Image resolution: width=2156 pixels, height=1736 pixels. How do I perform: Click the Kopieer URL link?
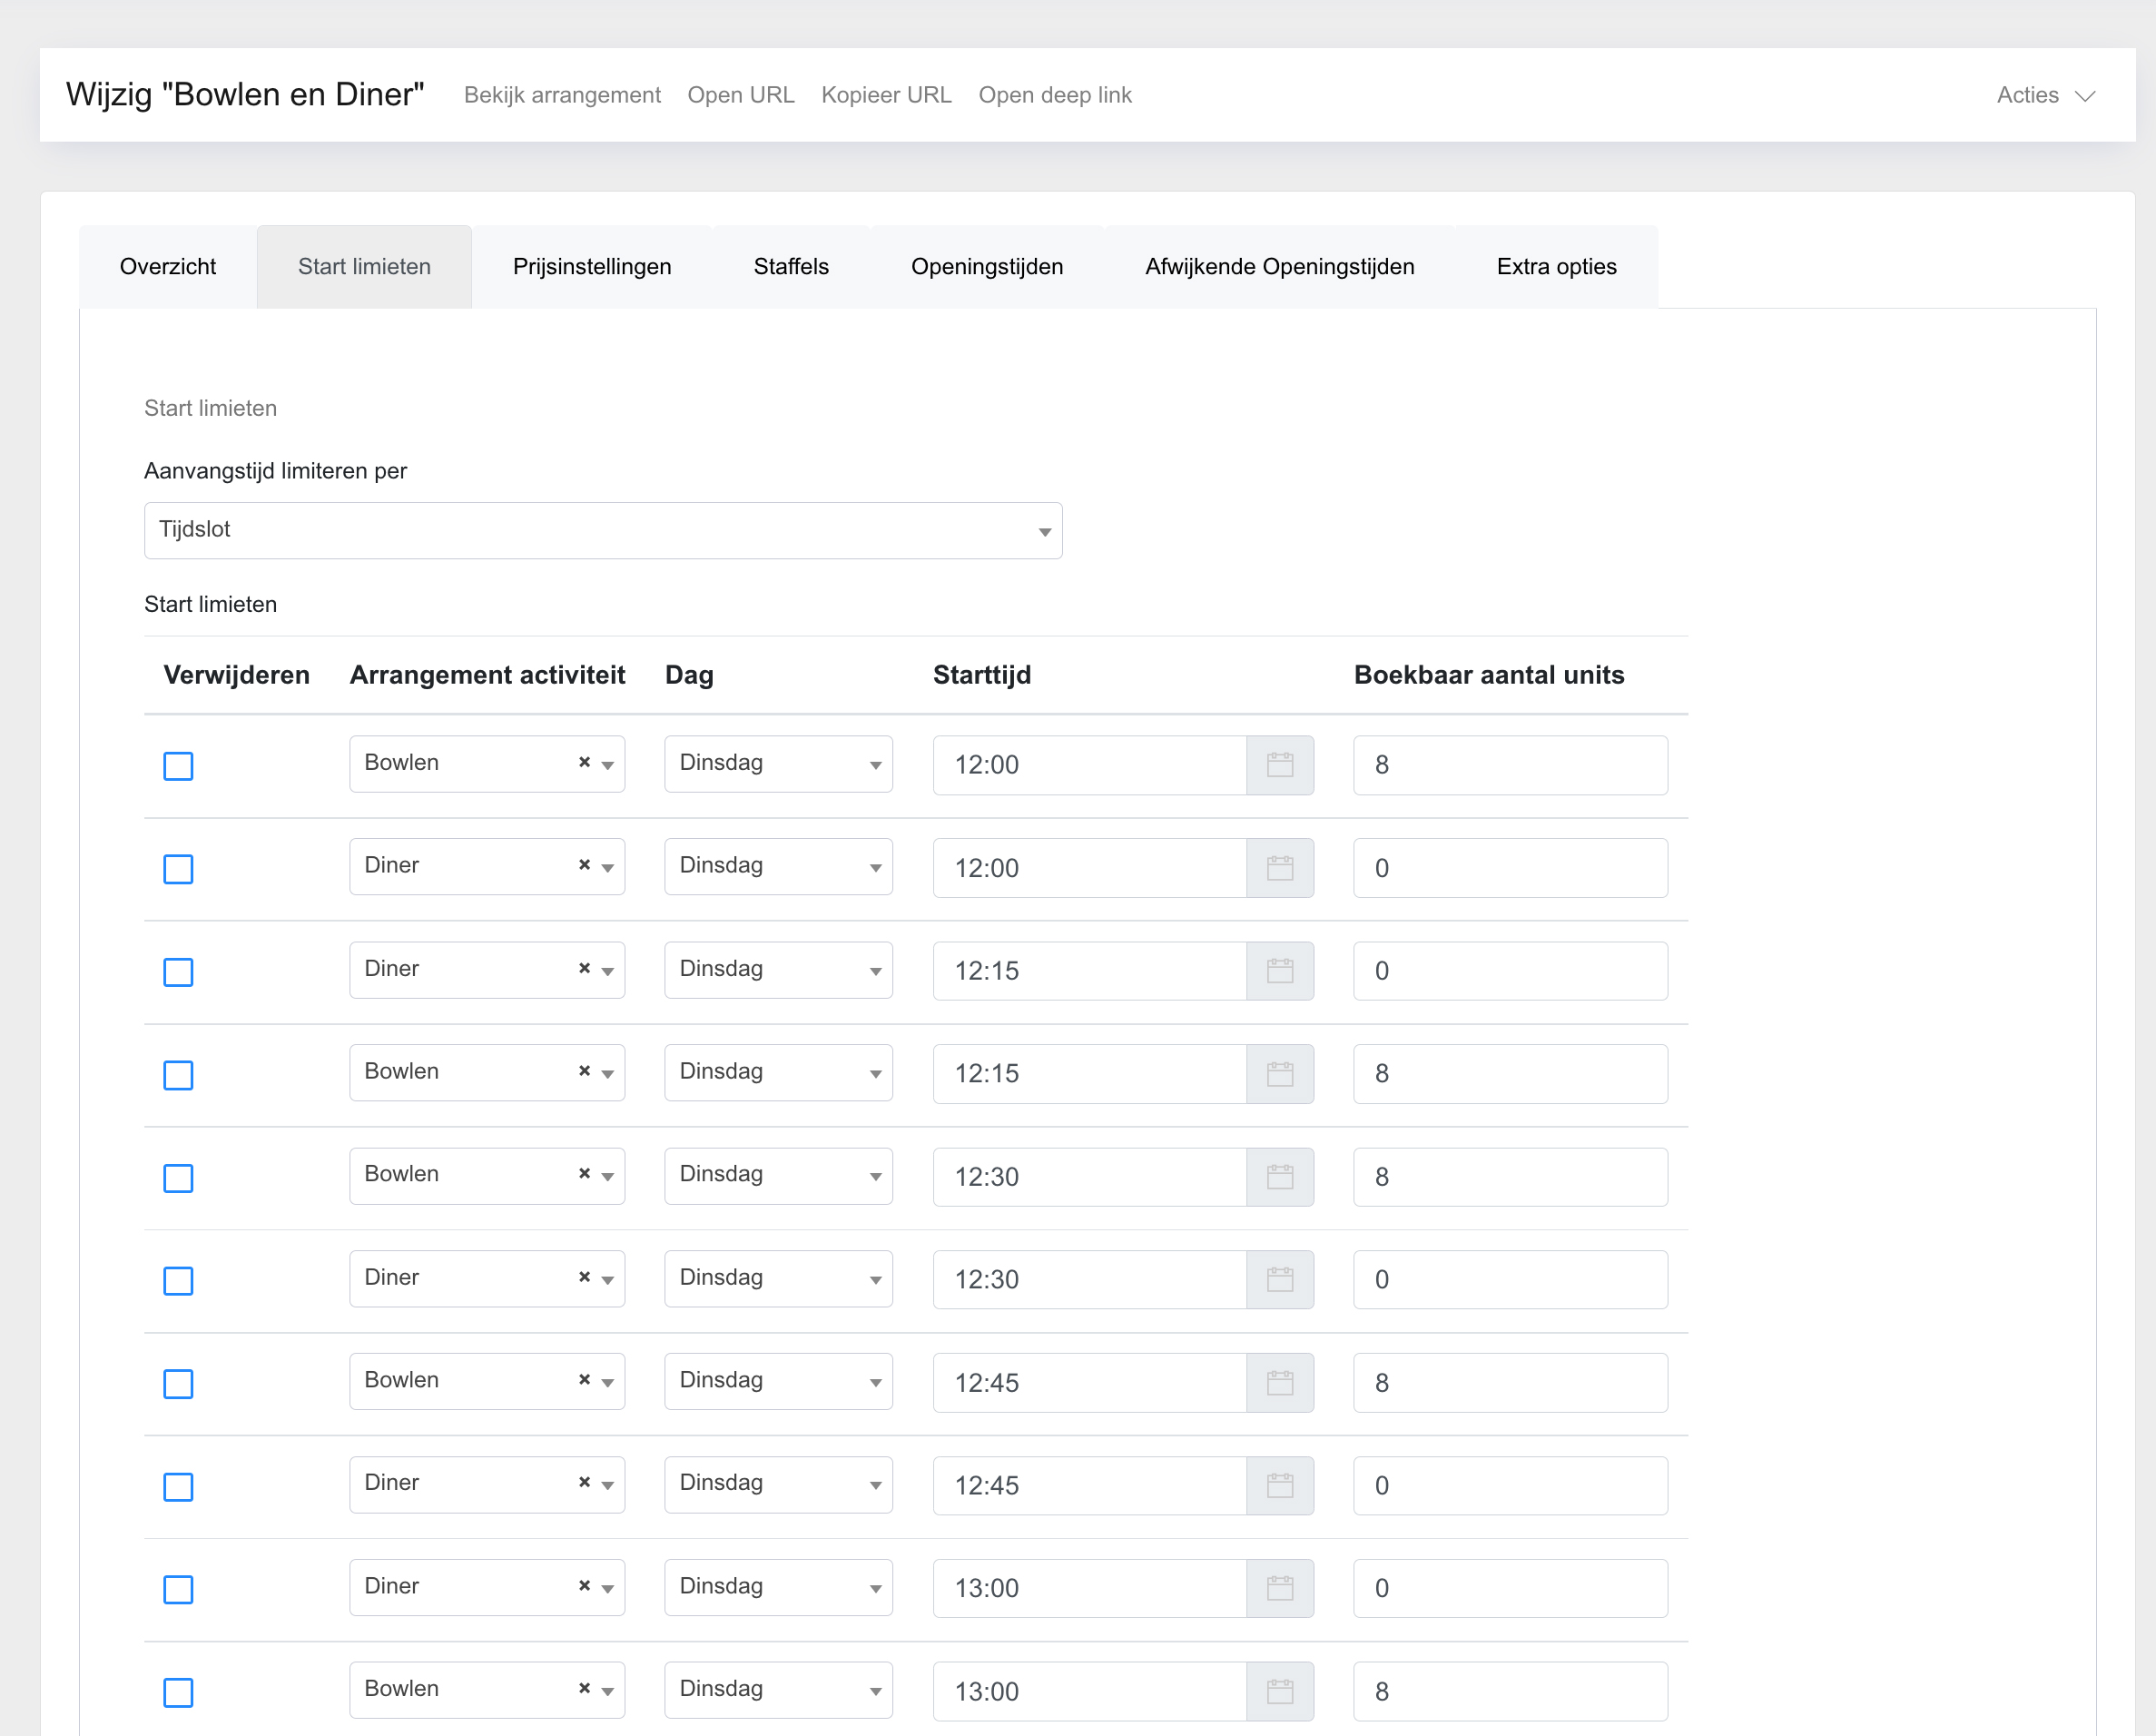pos(885,96)
